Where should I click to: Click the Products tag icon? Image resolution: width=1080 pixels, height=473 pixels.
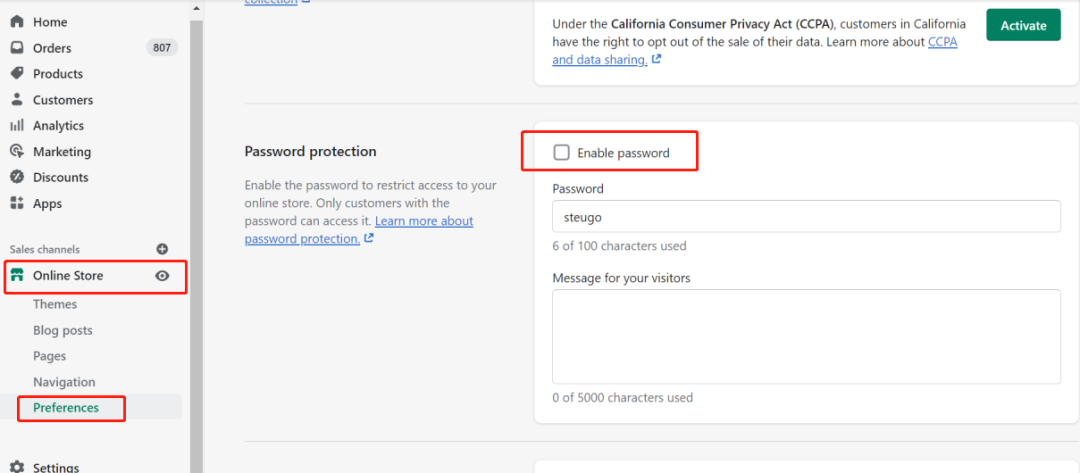pyautogui.click(x=17, y=74)
